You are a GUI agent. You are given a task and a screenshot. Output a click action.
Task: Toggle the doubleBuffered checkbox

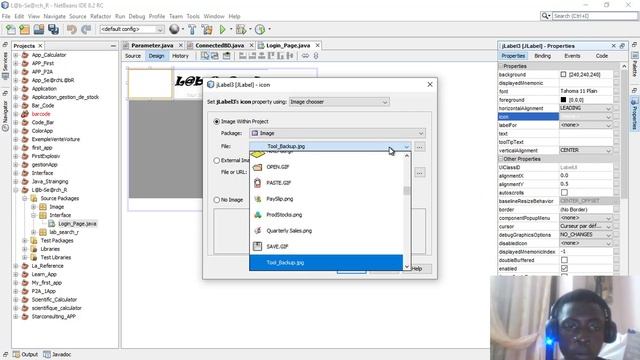point(564,260)
